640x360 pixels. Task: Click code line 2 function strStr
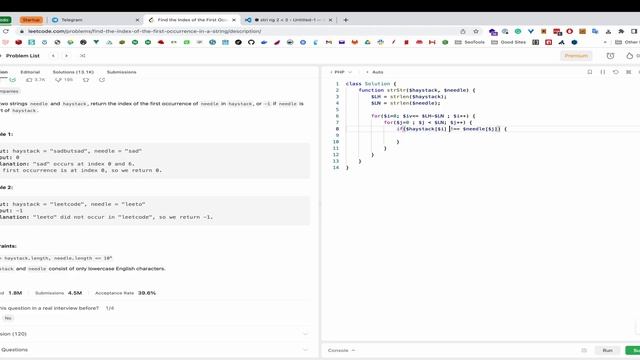pyautogui.click(x=417, y=90)
